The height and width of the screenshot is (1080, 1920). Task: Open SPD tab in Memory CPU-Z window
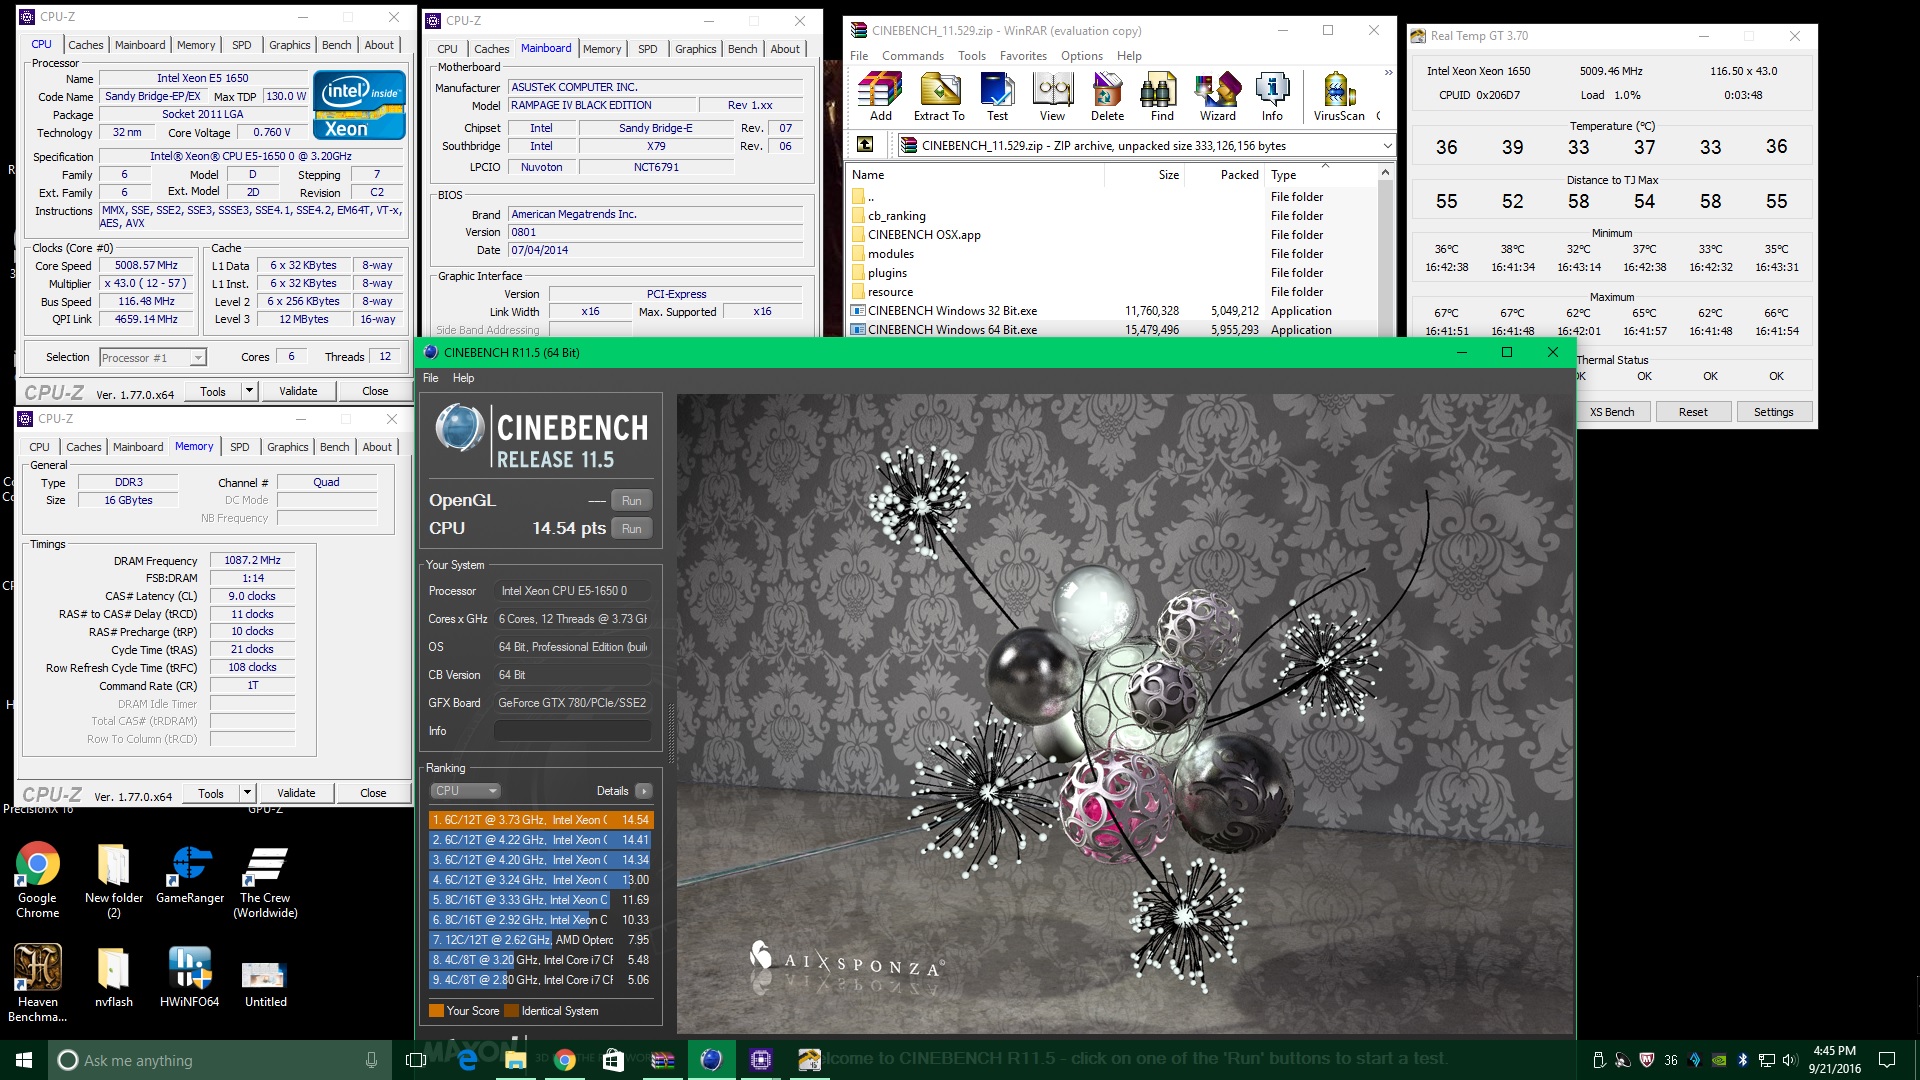(x=239, y=447)
